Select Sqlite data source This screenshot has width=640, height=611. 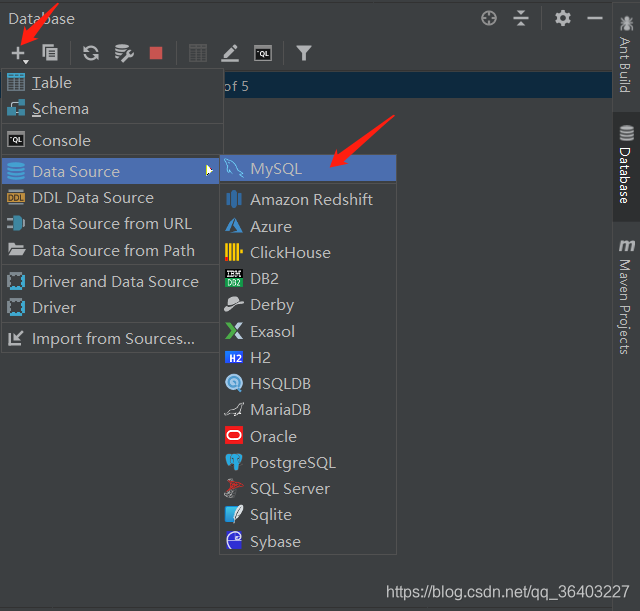click(308, 515)
